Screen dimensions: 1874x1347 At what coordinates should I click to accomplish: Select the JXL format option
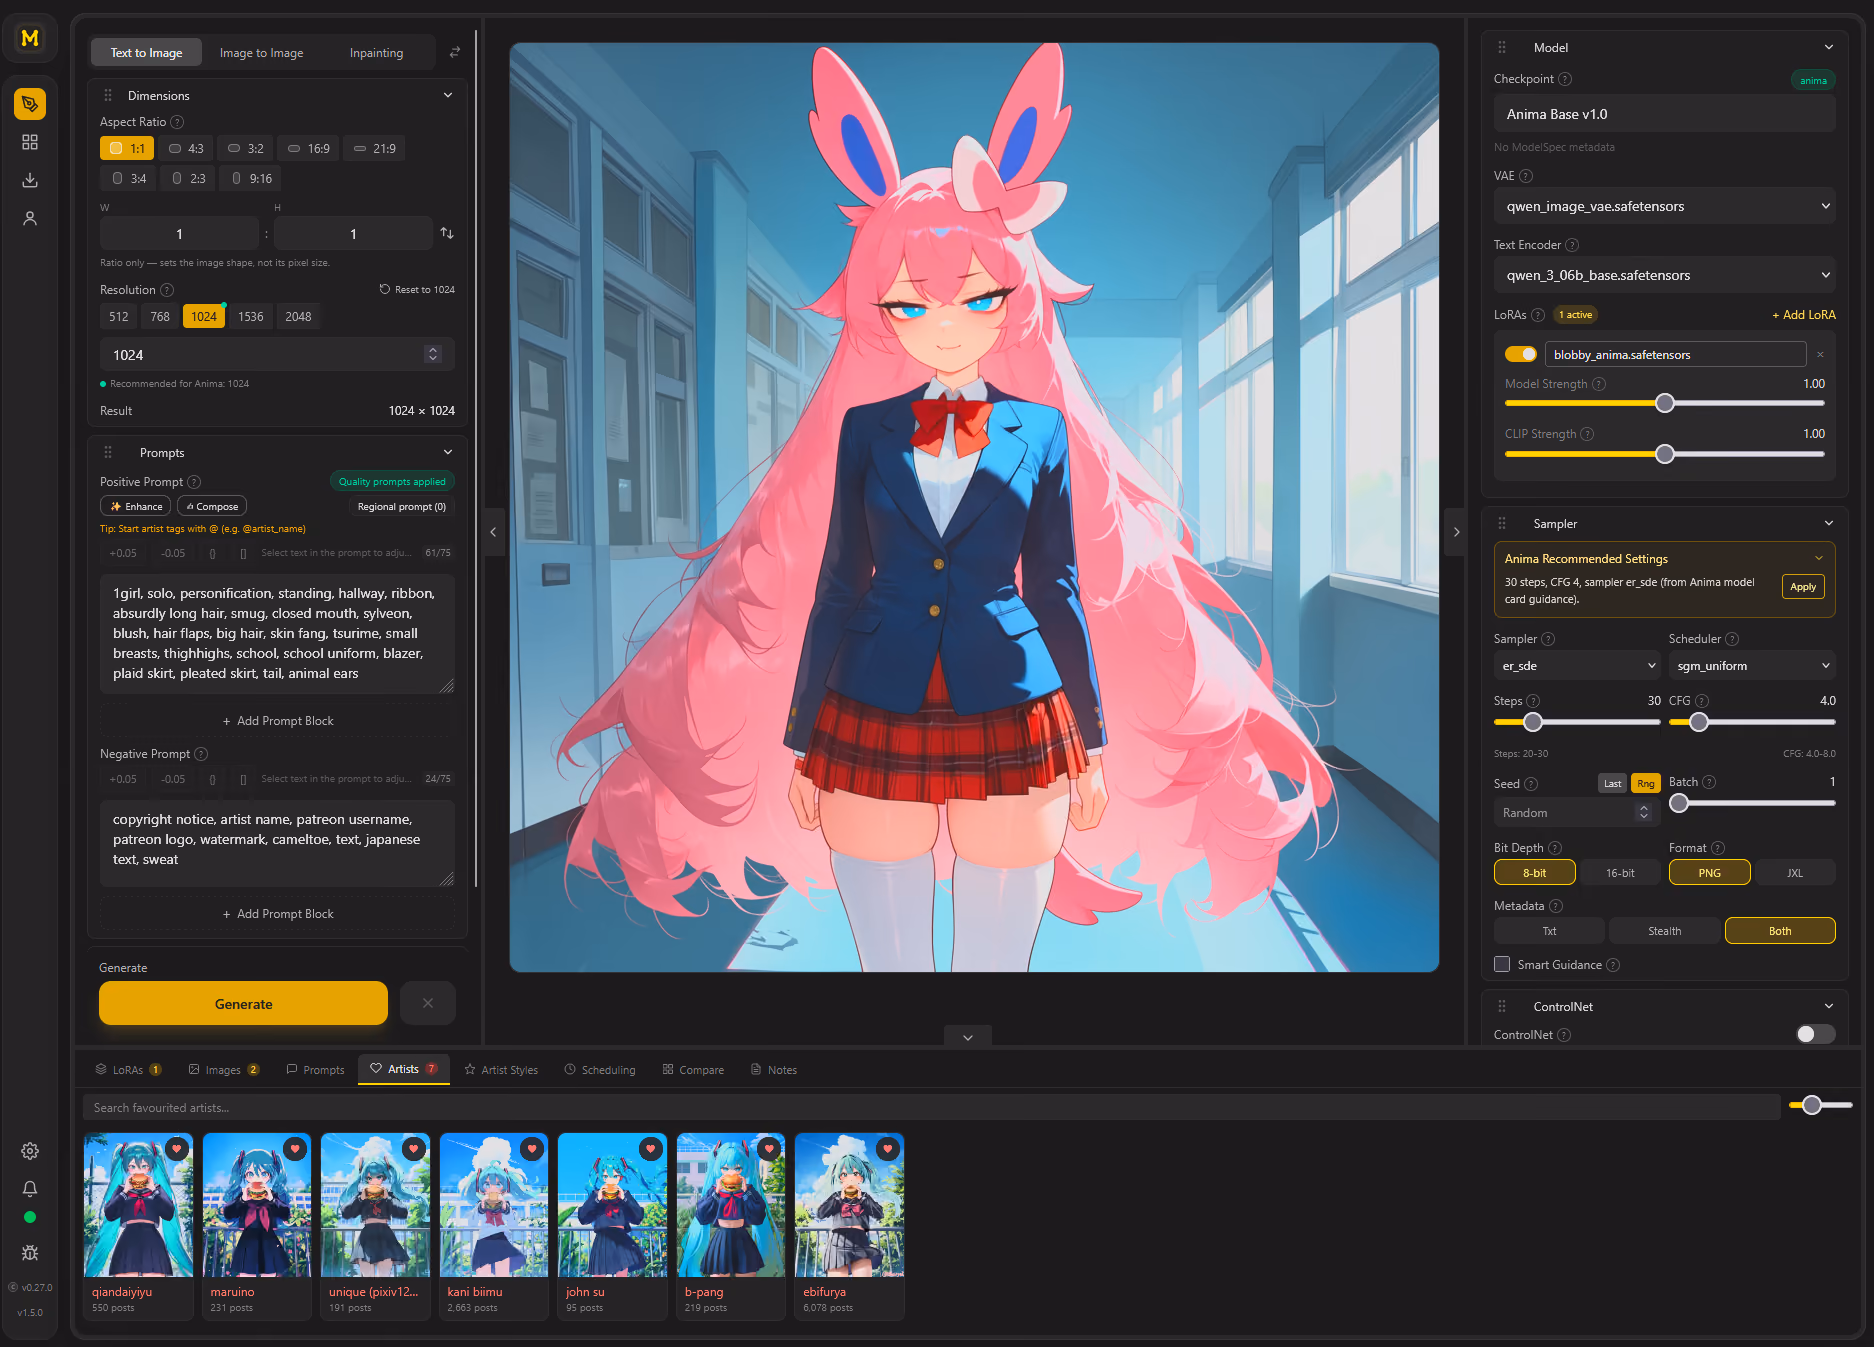tap(1795, 873)
